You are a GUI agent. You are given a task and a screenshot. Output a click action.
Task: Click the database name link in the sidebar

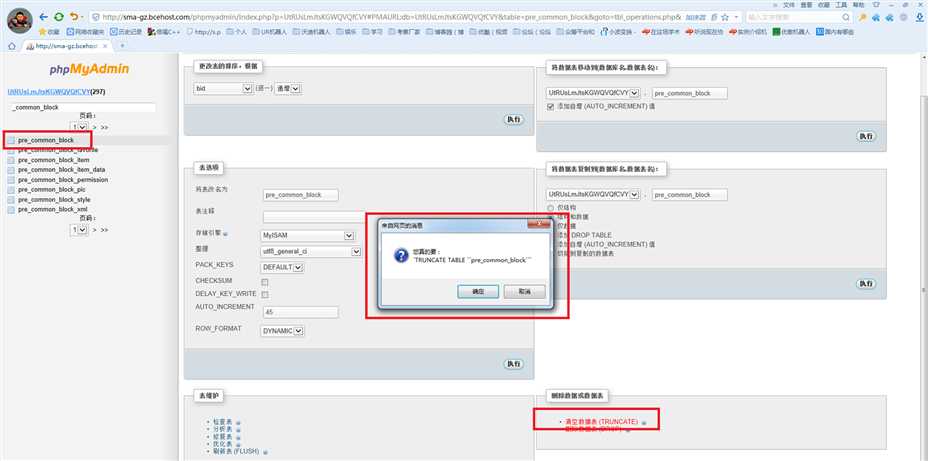49,92
